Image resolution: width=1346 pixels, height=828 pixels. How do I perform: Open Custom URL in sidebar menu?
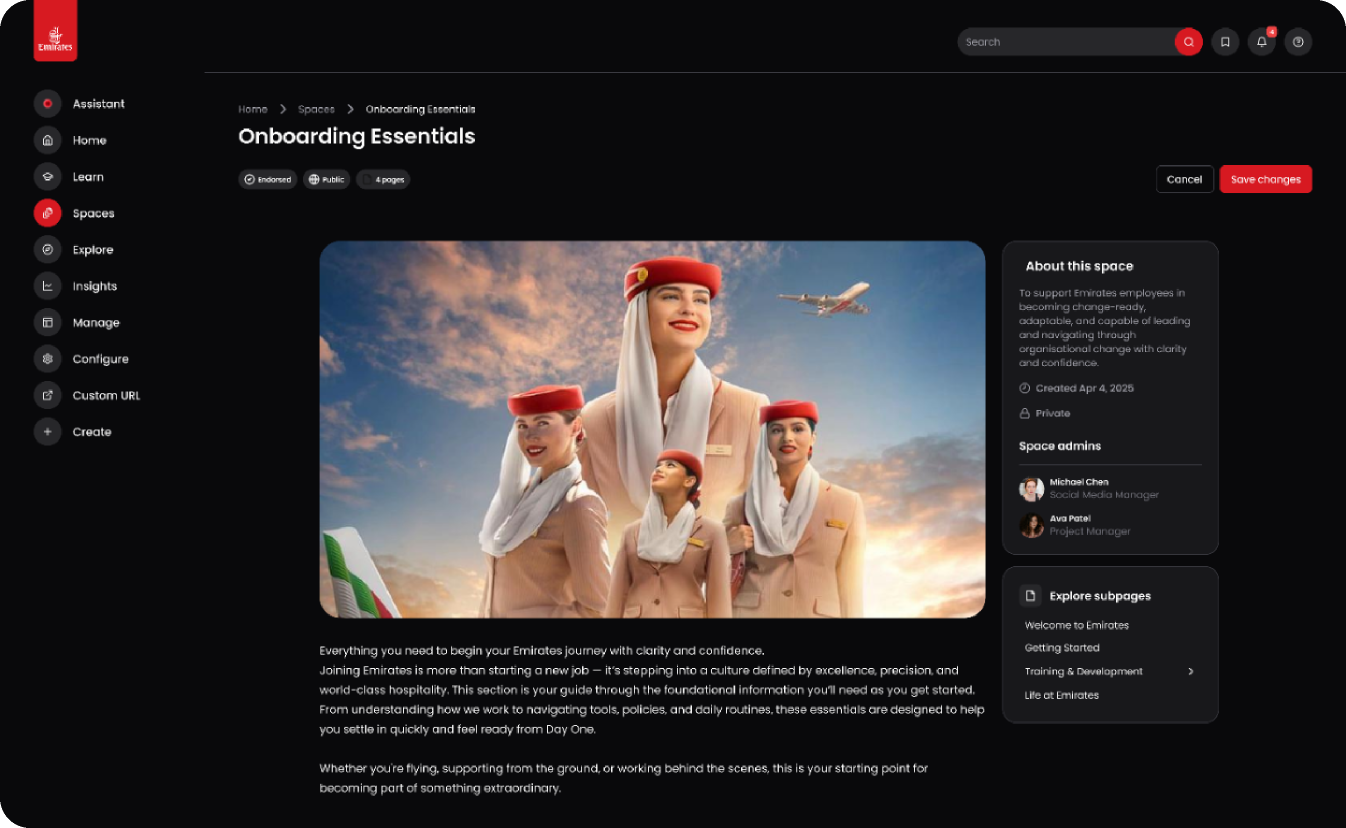107,395
